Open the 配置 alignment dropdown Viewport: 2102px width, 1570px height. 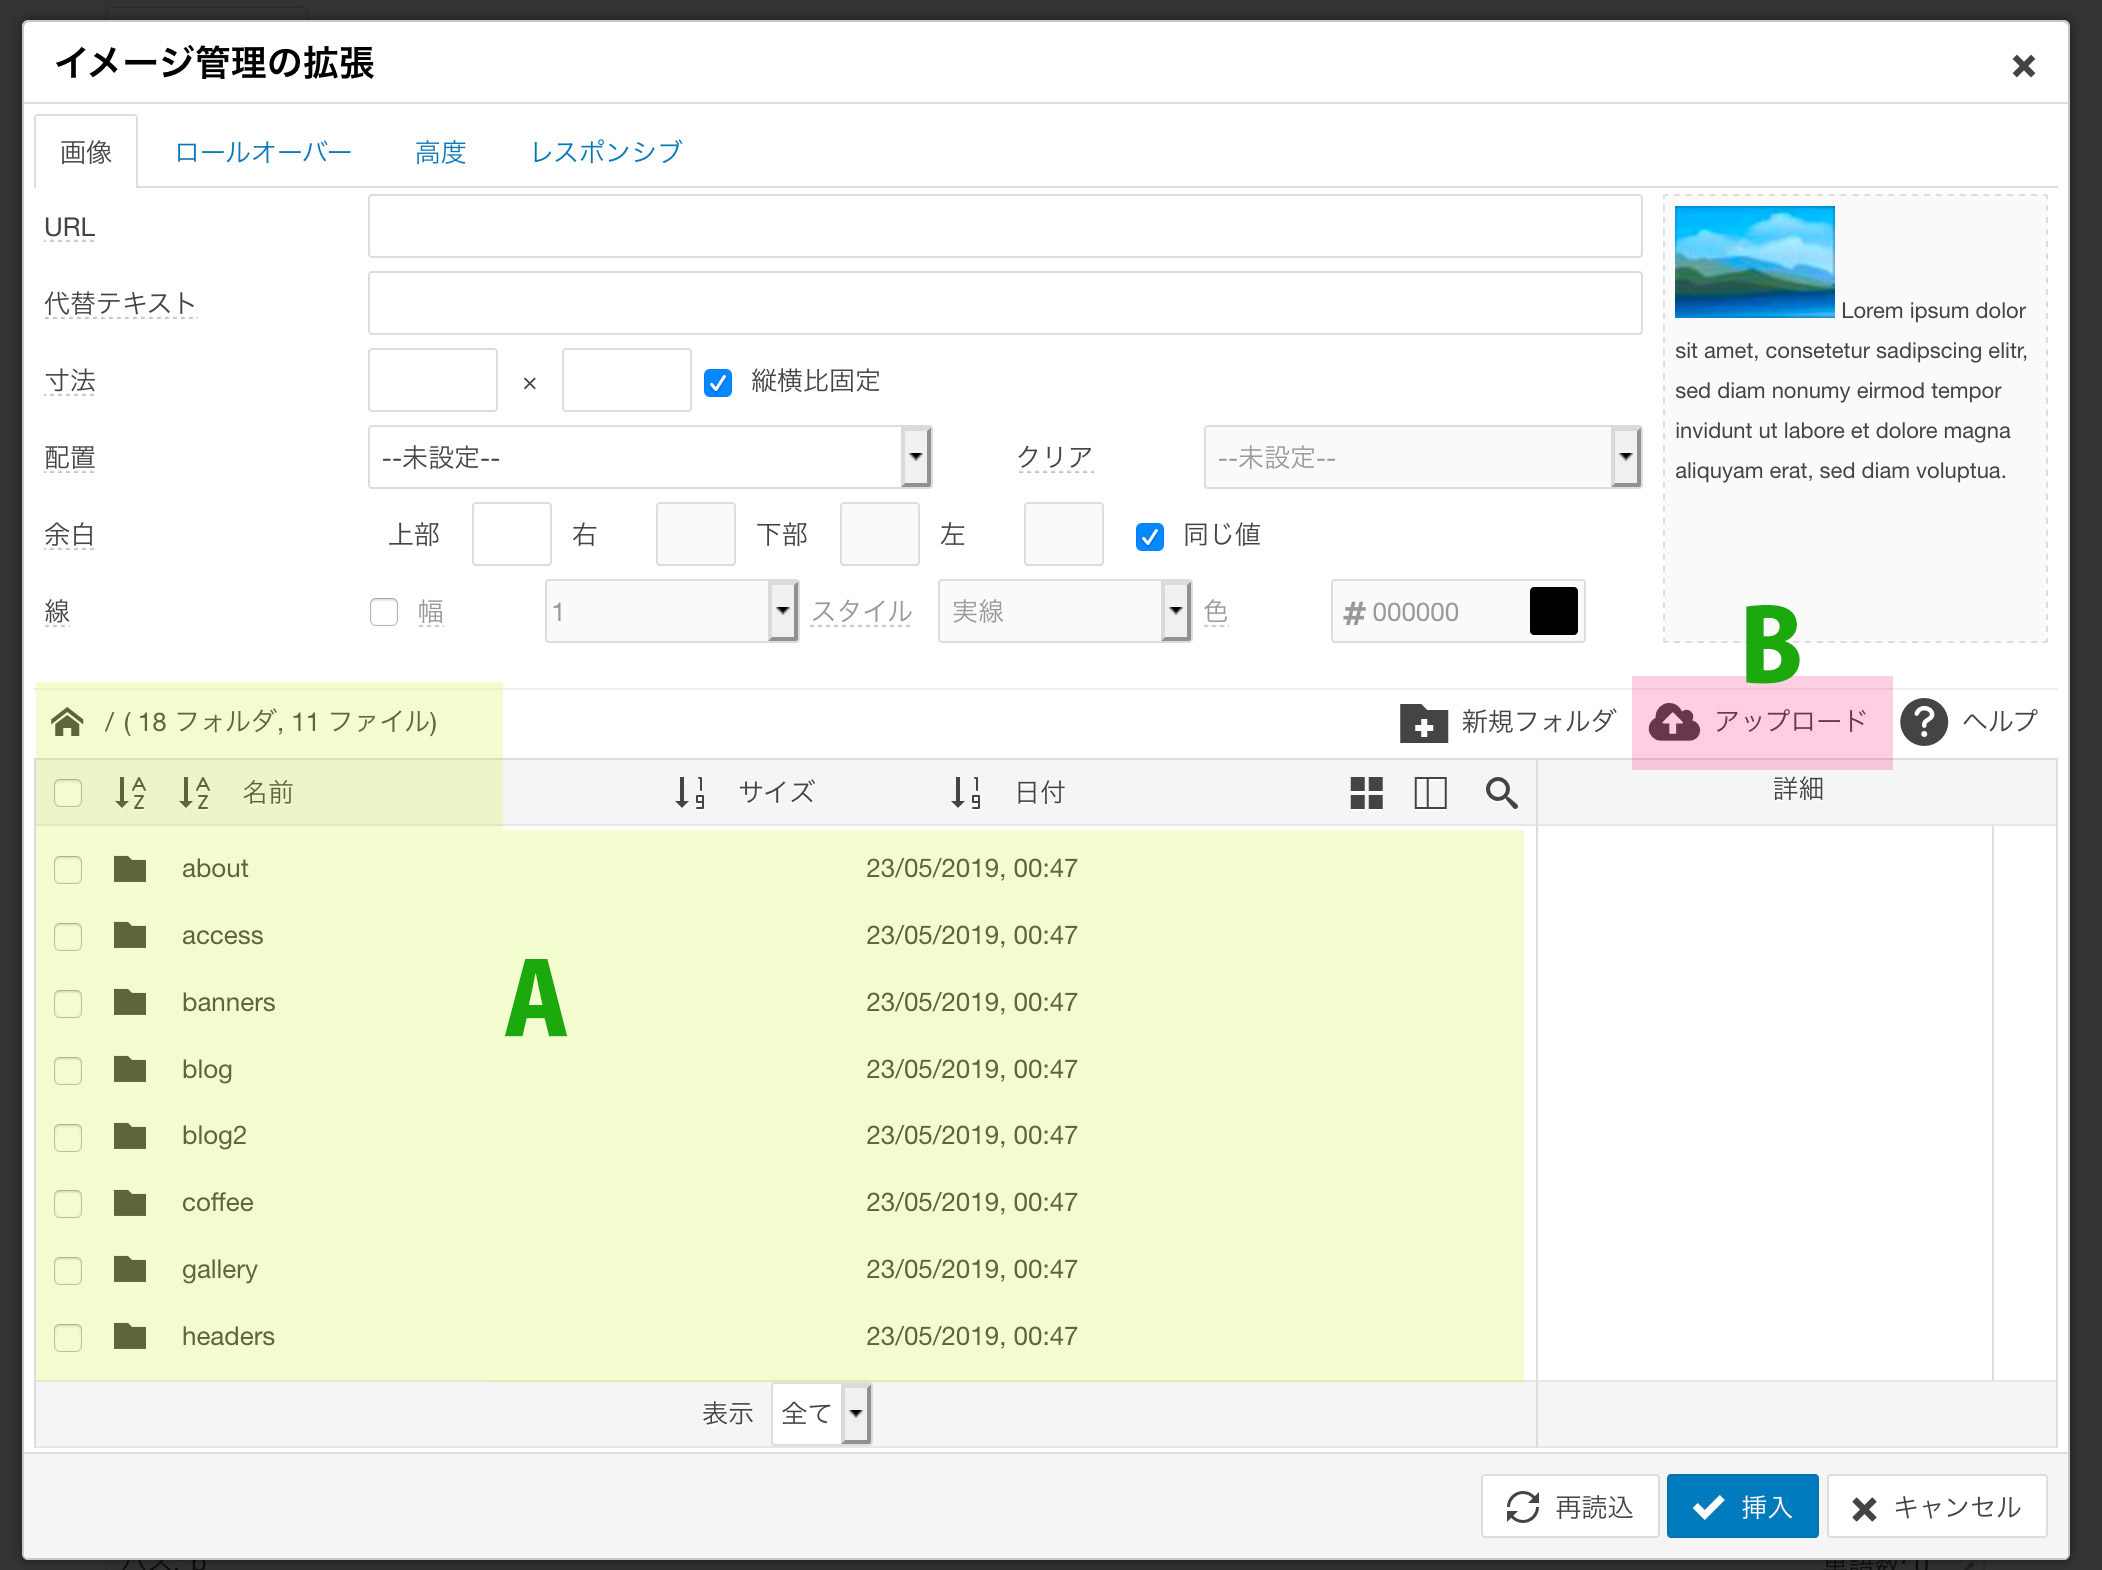pyautogui.click(x=650, y=458)
